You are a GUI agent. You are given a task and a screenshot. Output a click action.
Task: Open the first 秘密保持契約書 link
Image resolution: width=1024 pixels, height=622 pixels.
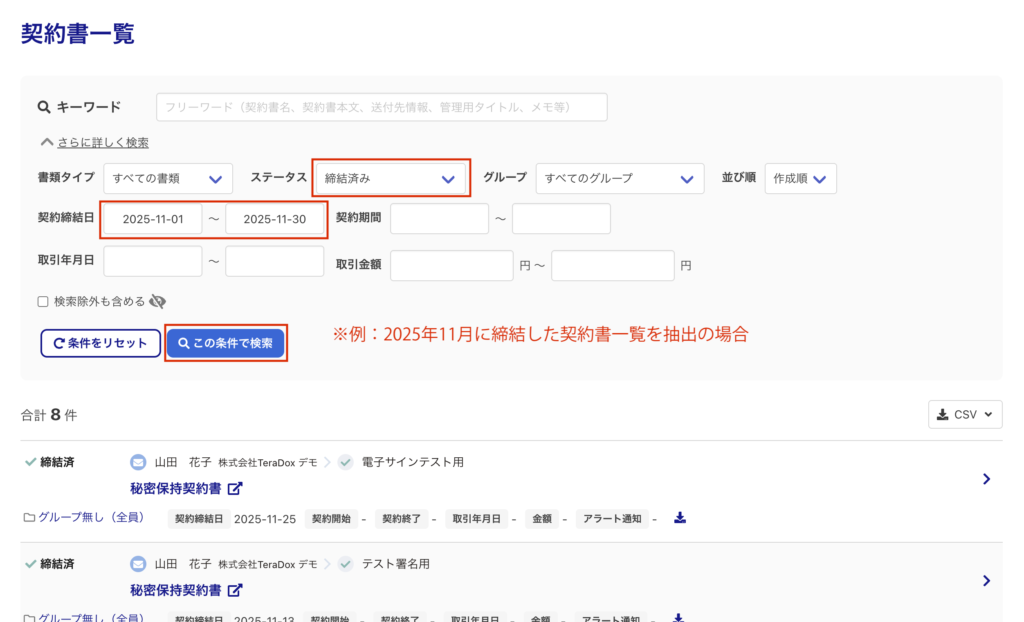pyautogui.click(x=178, y=489)
